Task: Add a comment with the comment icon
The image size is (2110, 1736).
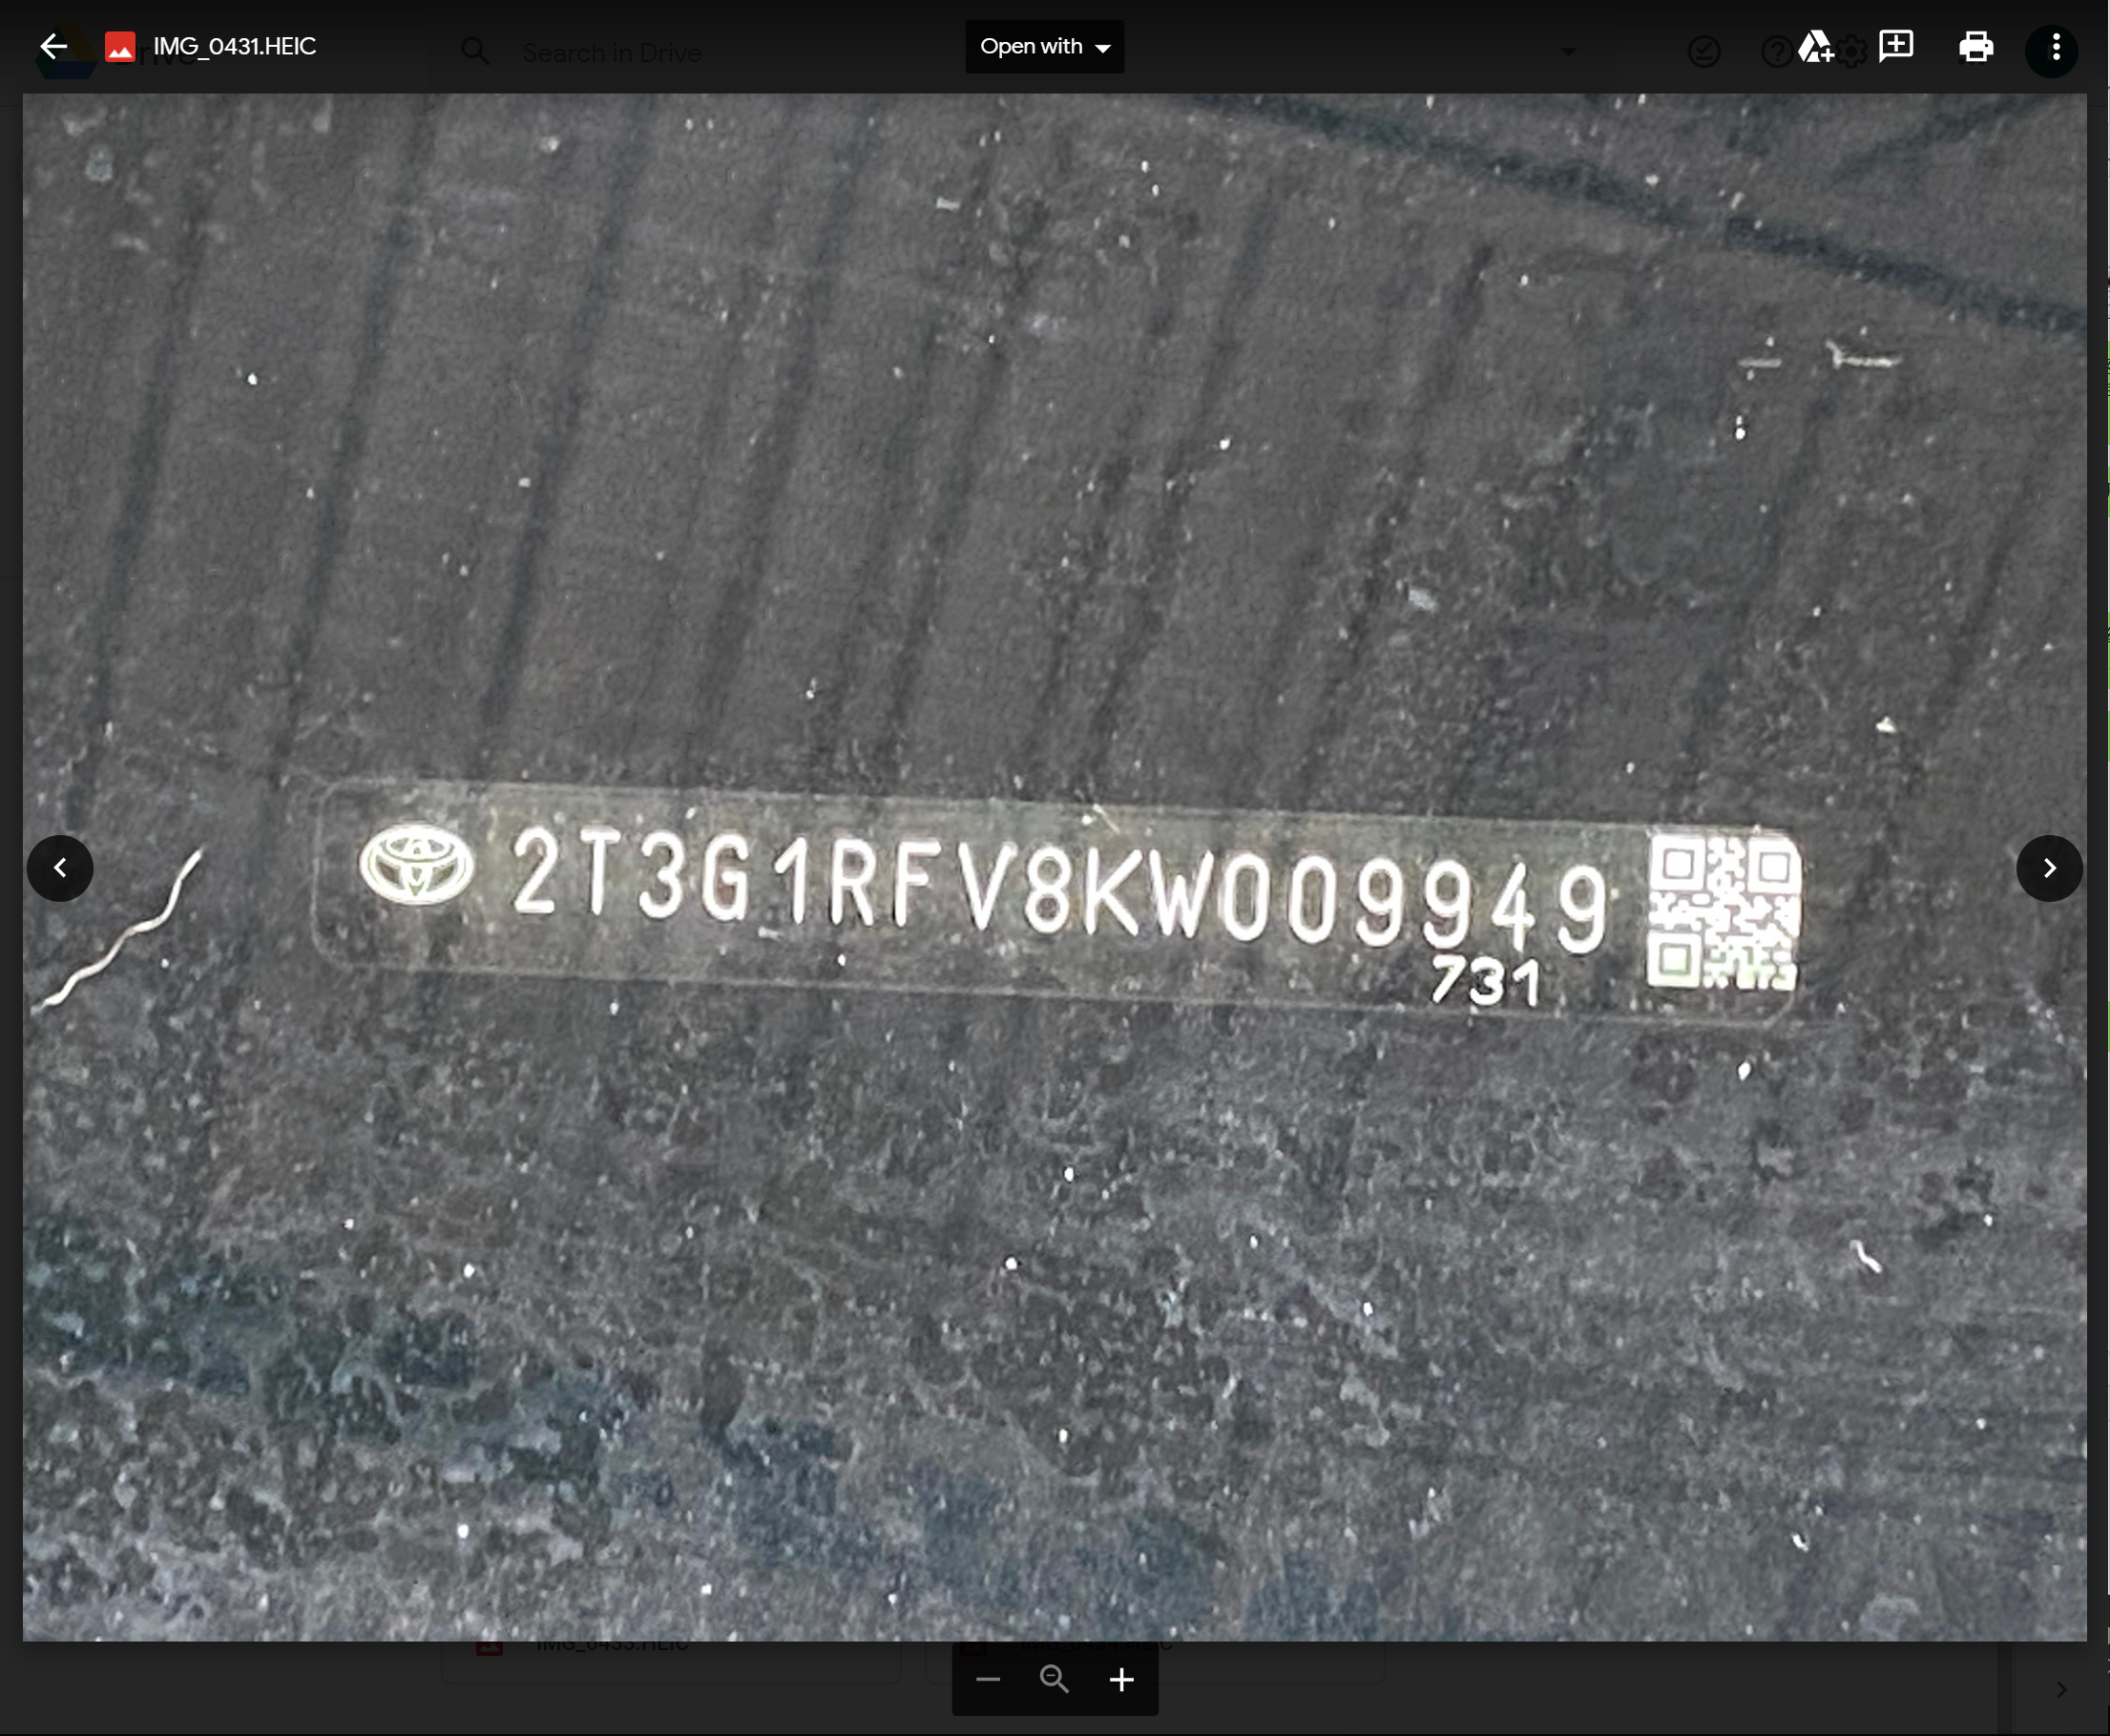Action: pyautogui.click(x=1895, y=46)
